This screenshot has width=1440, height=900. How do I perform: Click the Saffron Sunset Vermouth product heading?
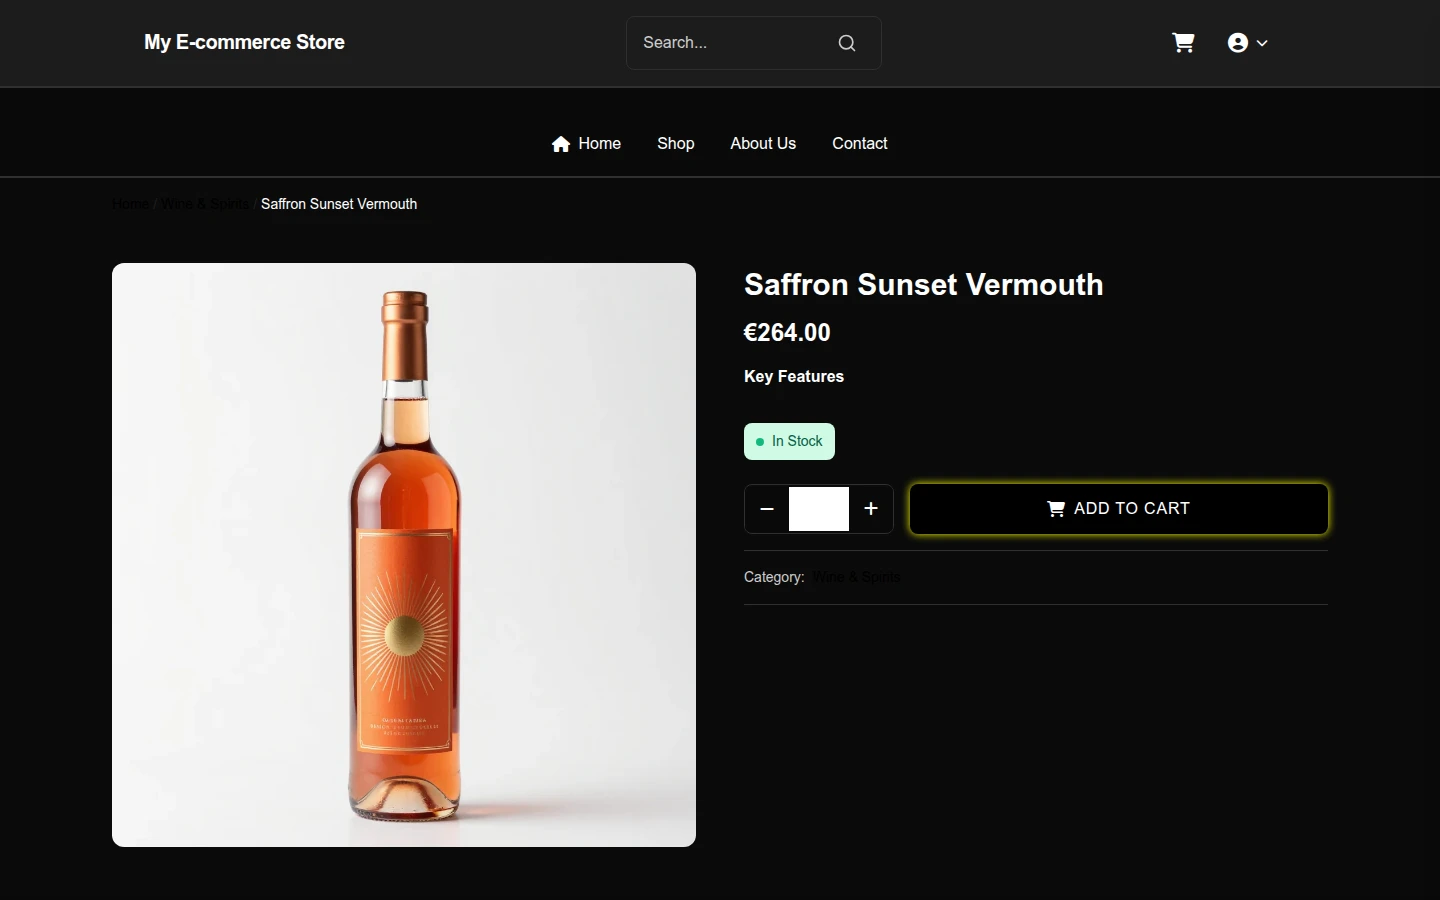[924, 285]
